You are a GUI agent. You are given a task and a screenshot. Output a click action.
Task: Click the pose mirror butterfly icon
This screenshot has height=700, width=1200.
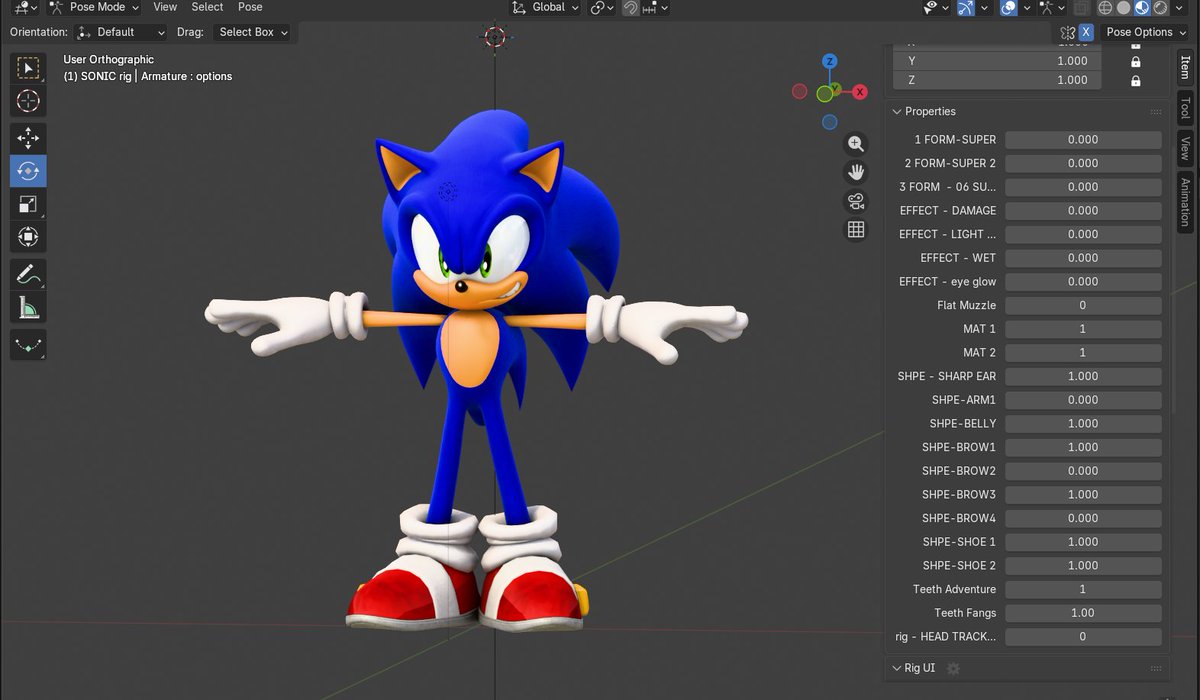tap(1068, 32)
